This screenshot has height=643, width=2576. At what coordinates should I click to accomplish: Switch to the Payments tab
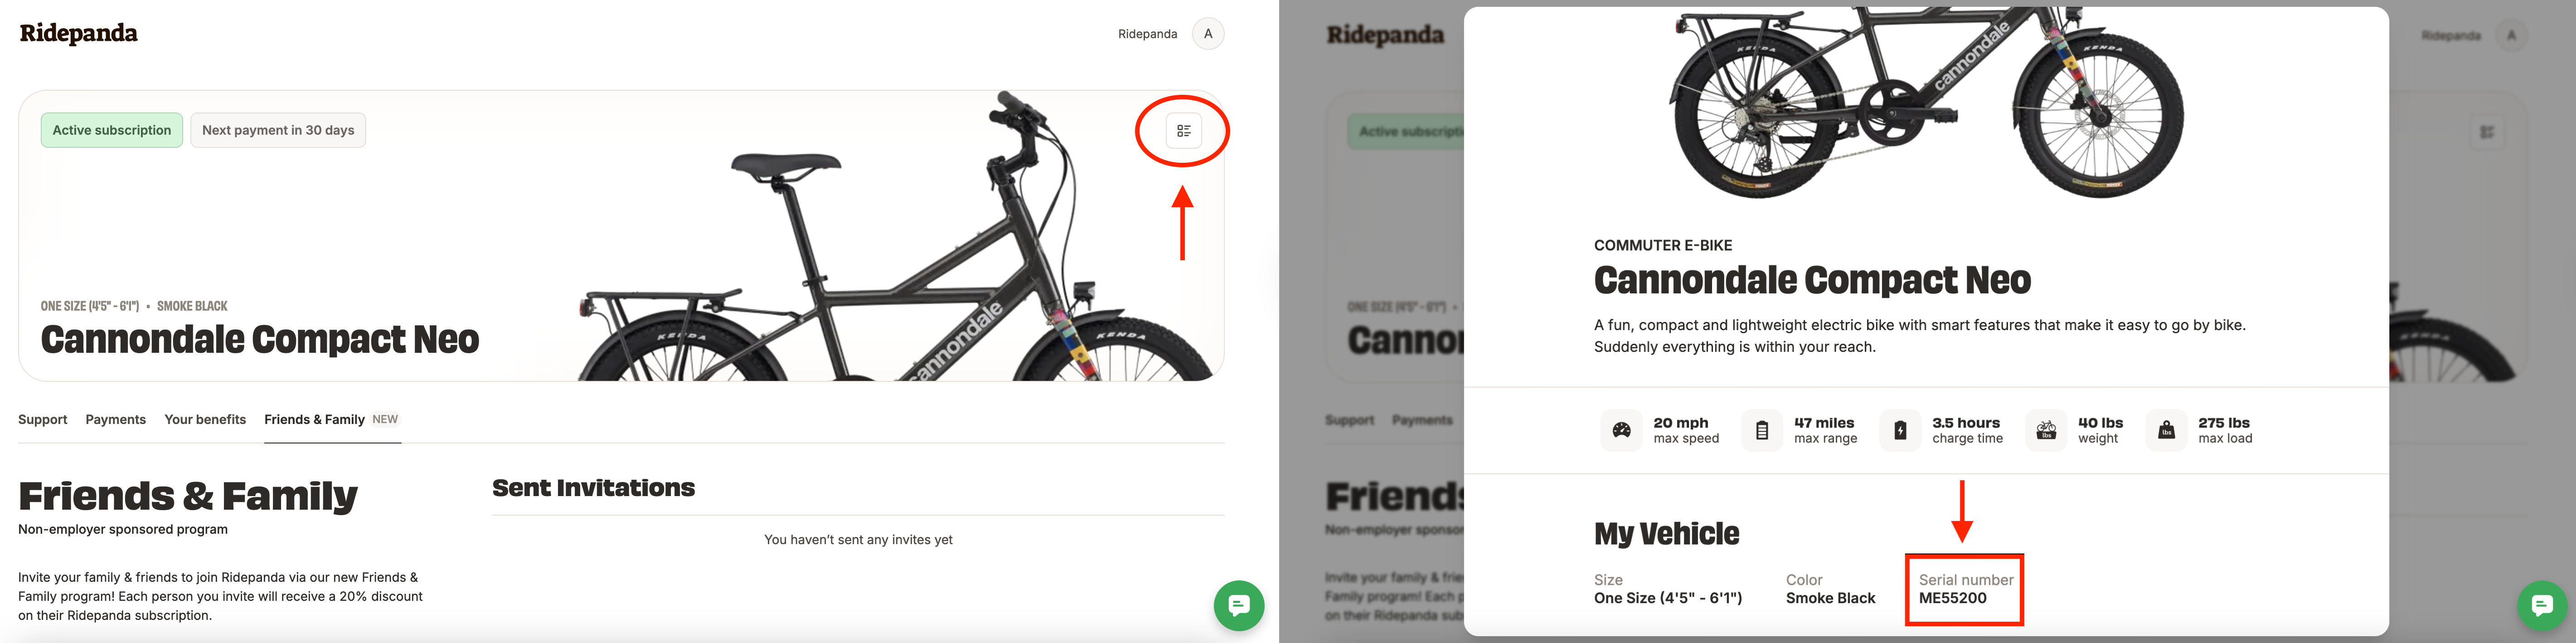click(x=116, y=419)
